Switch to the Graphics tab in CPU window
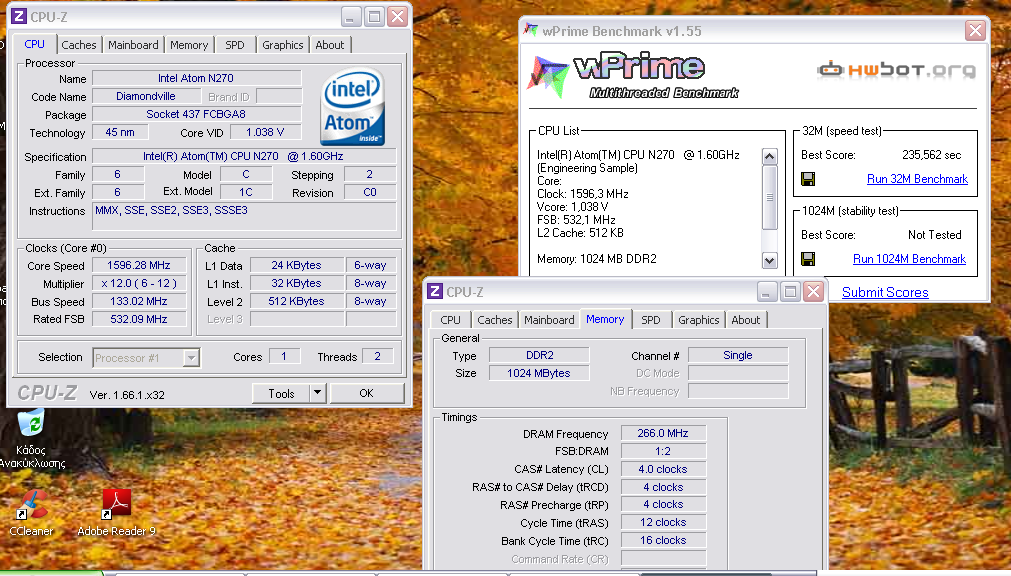1011x576 pixels. 282,45
